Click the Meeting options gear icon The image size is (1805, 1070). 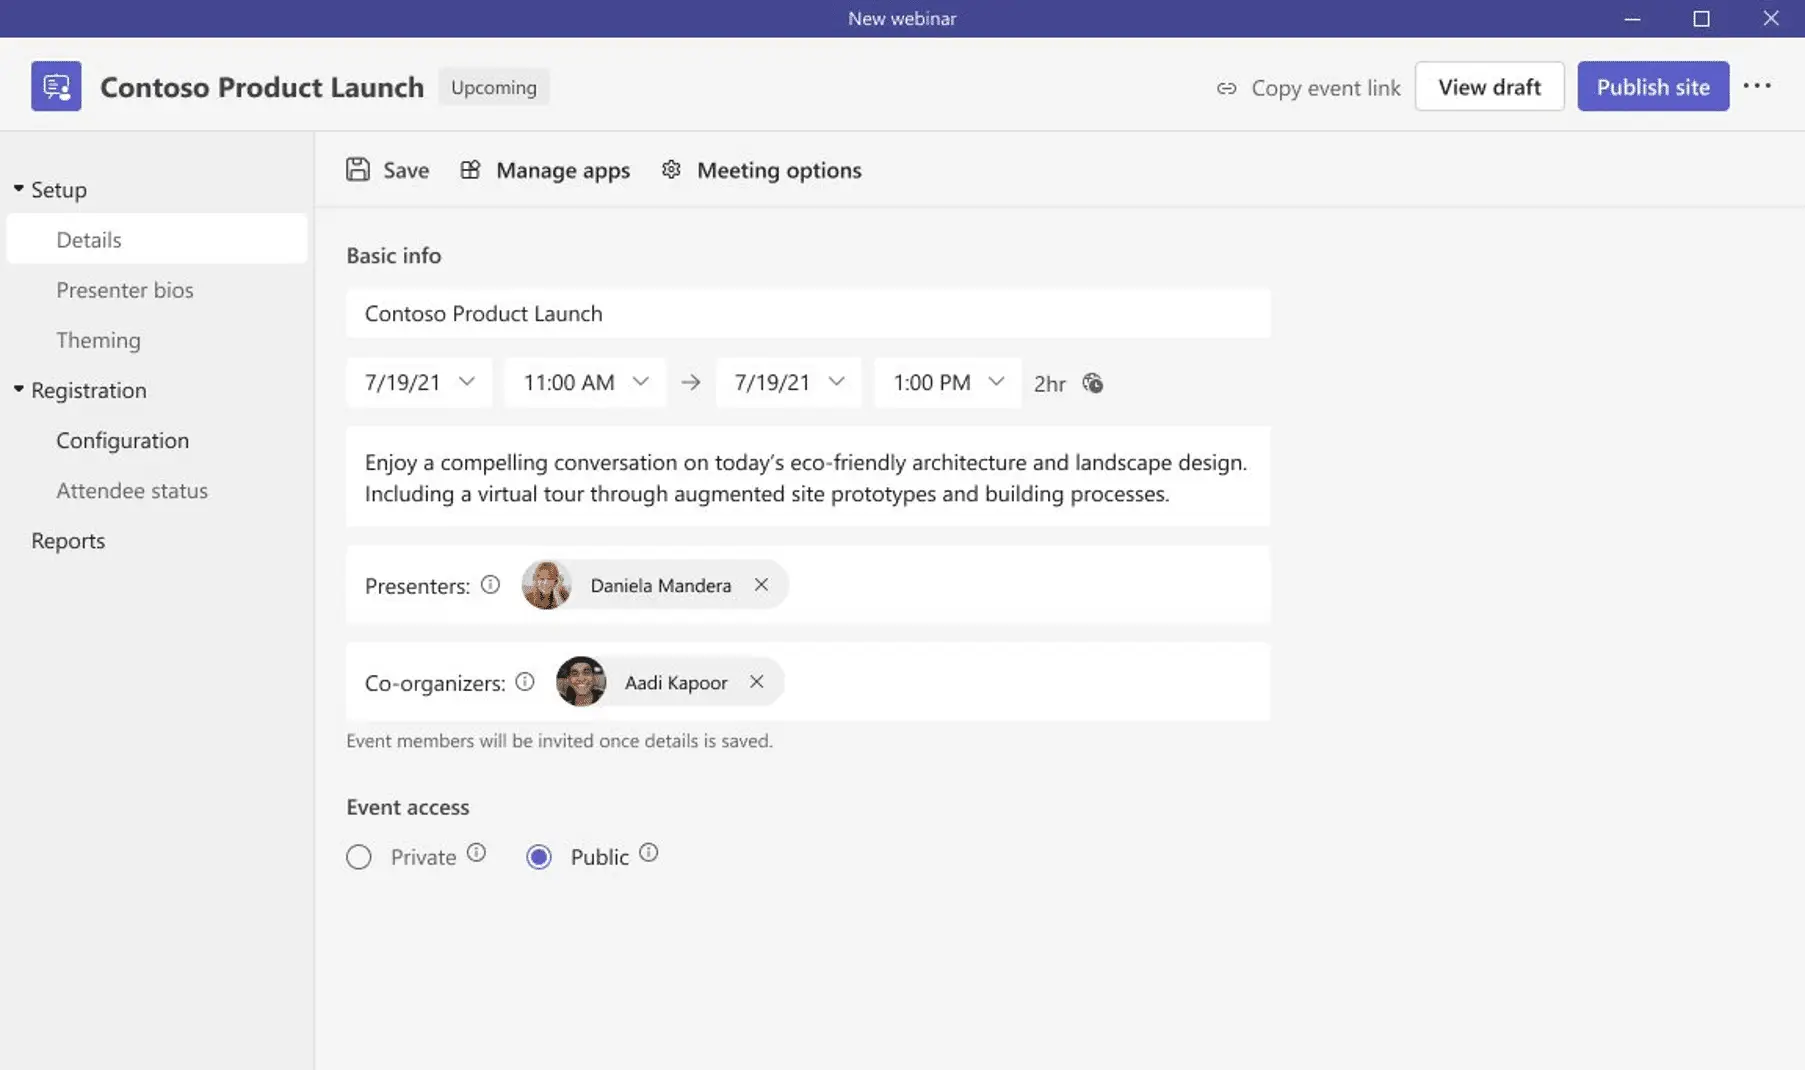671,169
